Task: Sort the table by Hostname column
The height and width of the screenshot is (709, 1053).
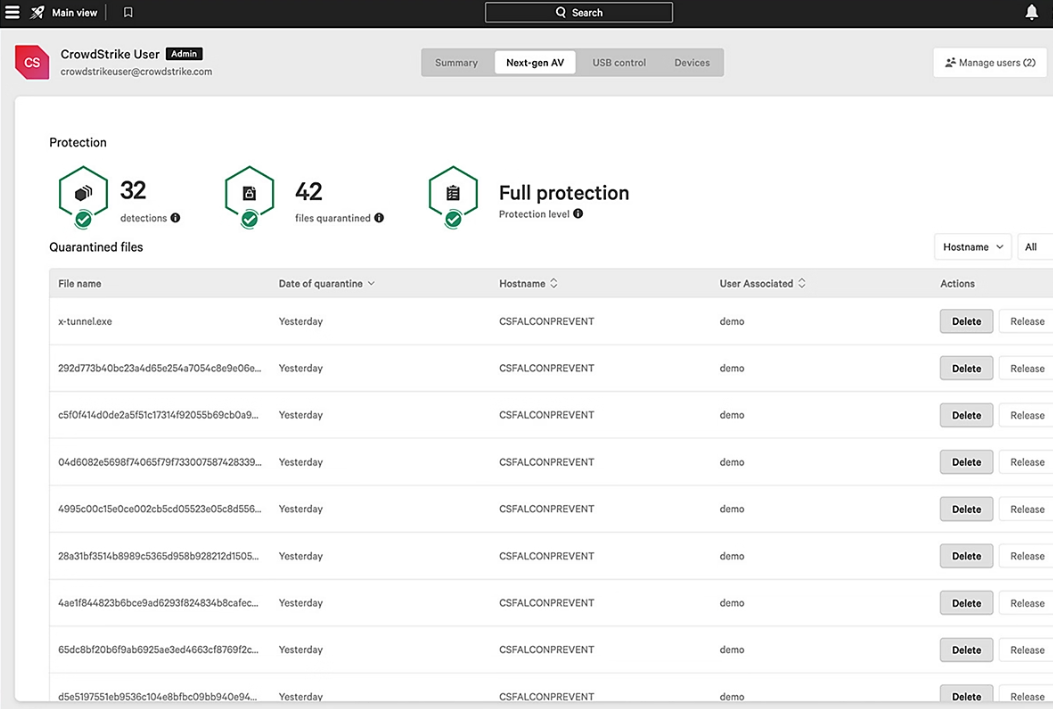Action: click(x=529, y=284)
